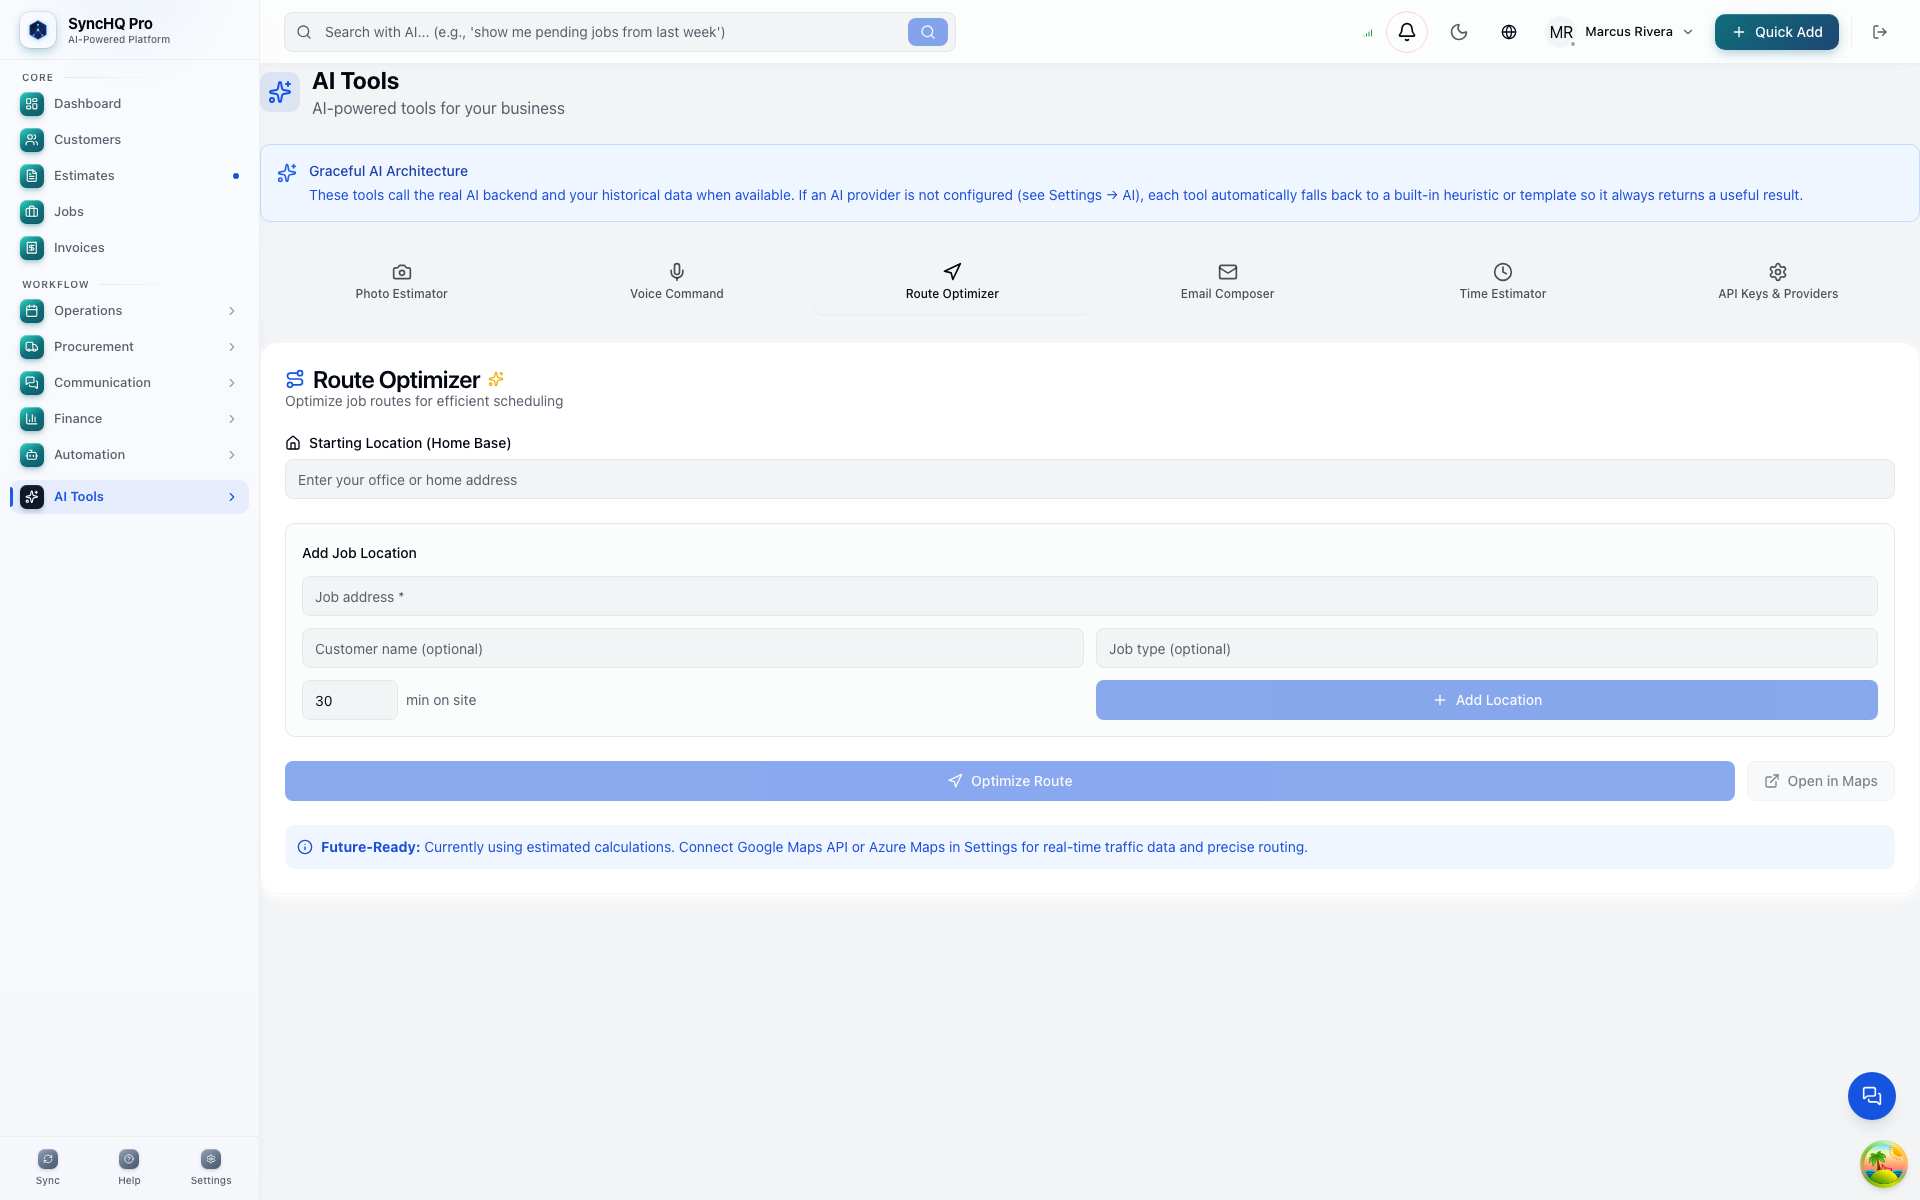Screen dimensions: 1920x1200
Task: Click the Automation robot icon
Action: click(x=32, y=455)
